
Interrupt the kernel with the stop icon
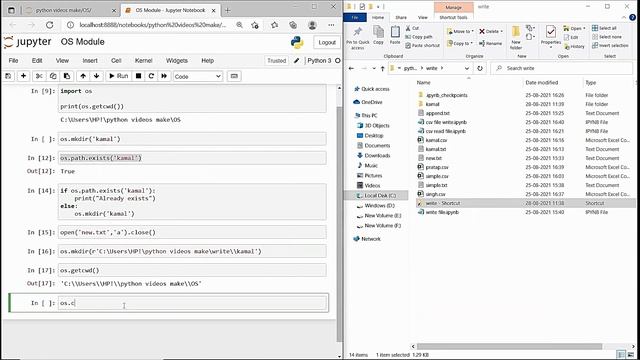point(138,76)
